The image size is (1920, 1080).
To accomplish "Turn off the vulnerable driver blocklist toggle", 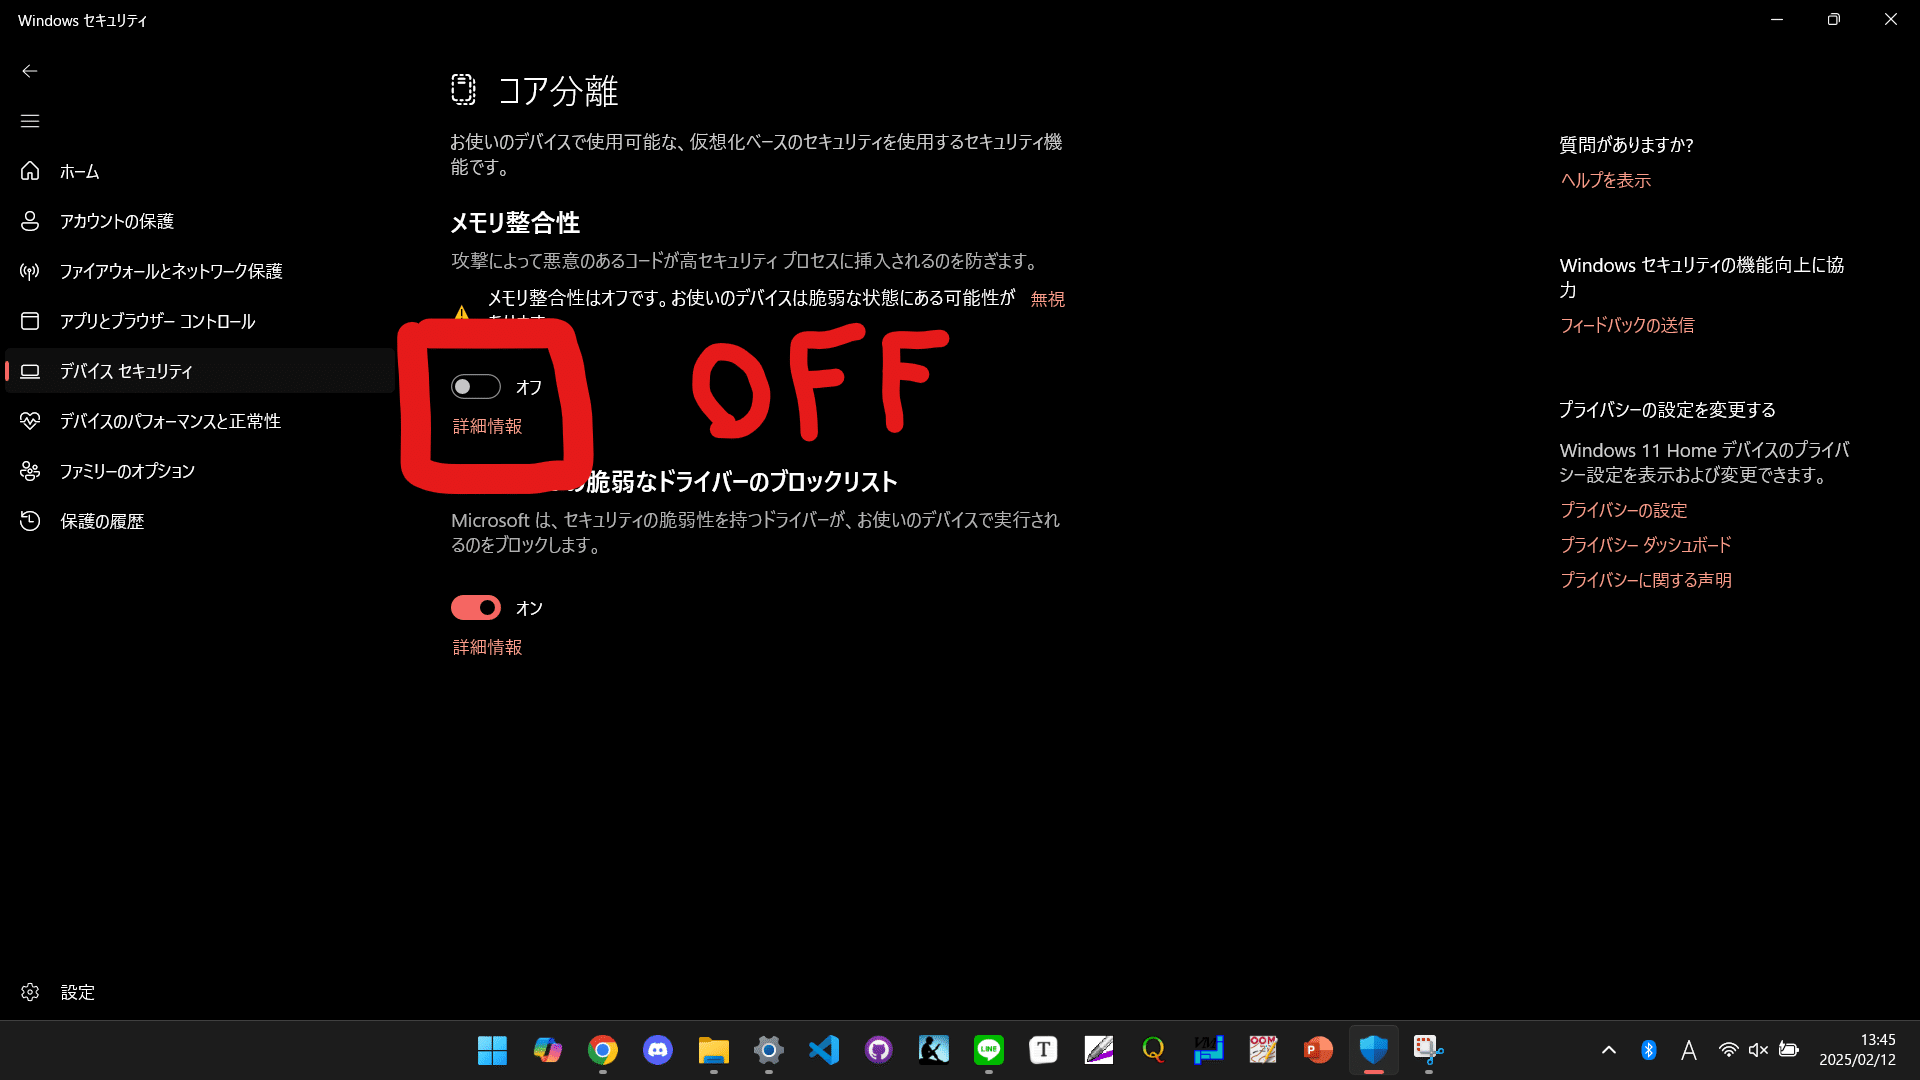I will click(x=476, y=608).
